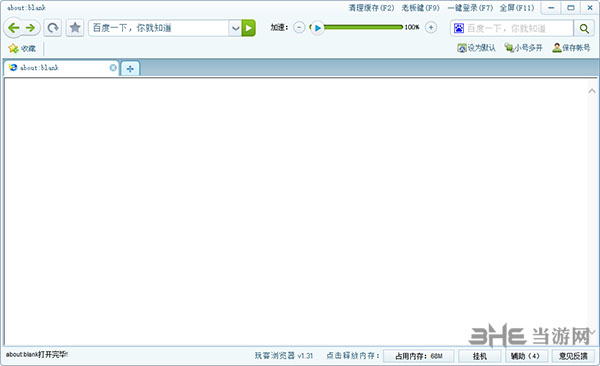Click 设为默认 set as default
This screenshot has width=600, height=366.
(476, 48)
